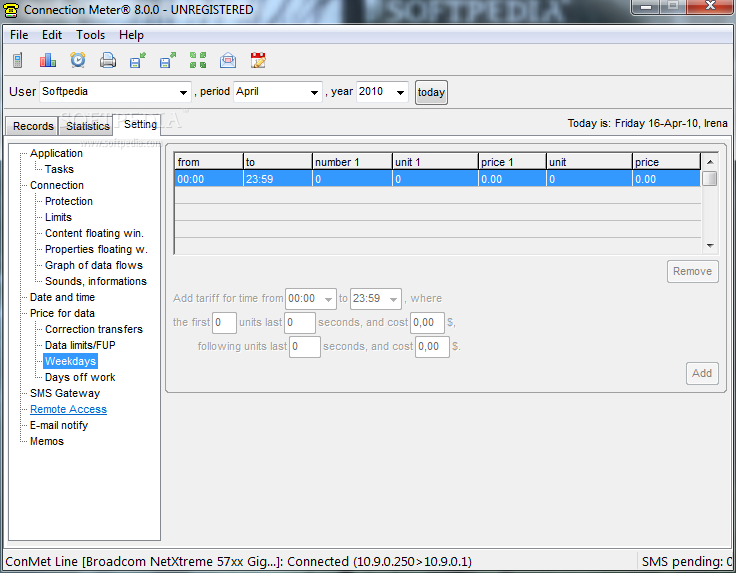Click the open envelope mail icon
The width and height of the screenshot is (736, 573).
tap(228, 60)
